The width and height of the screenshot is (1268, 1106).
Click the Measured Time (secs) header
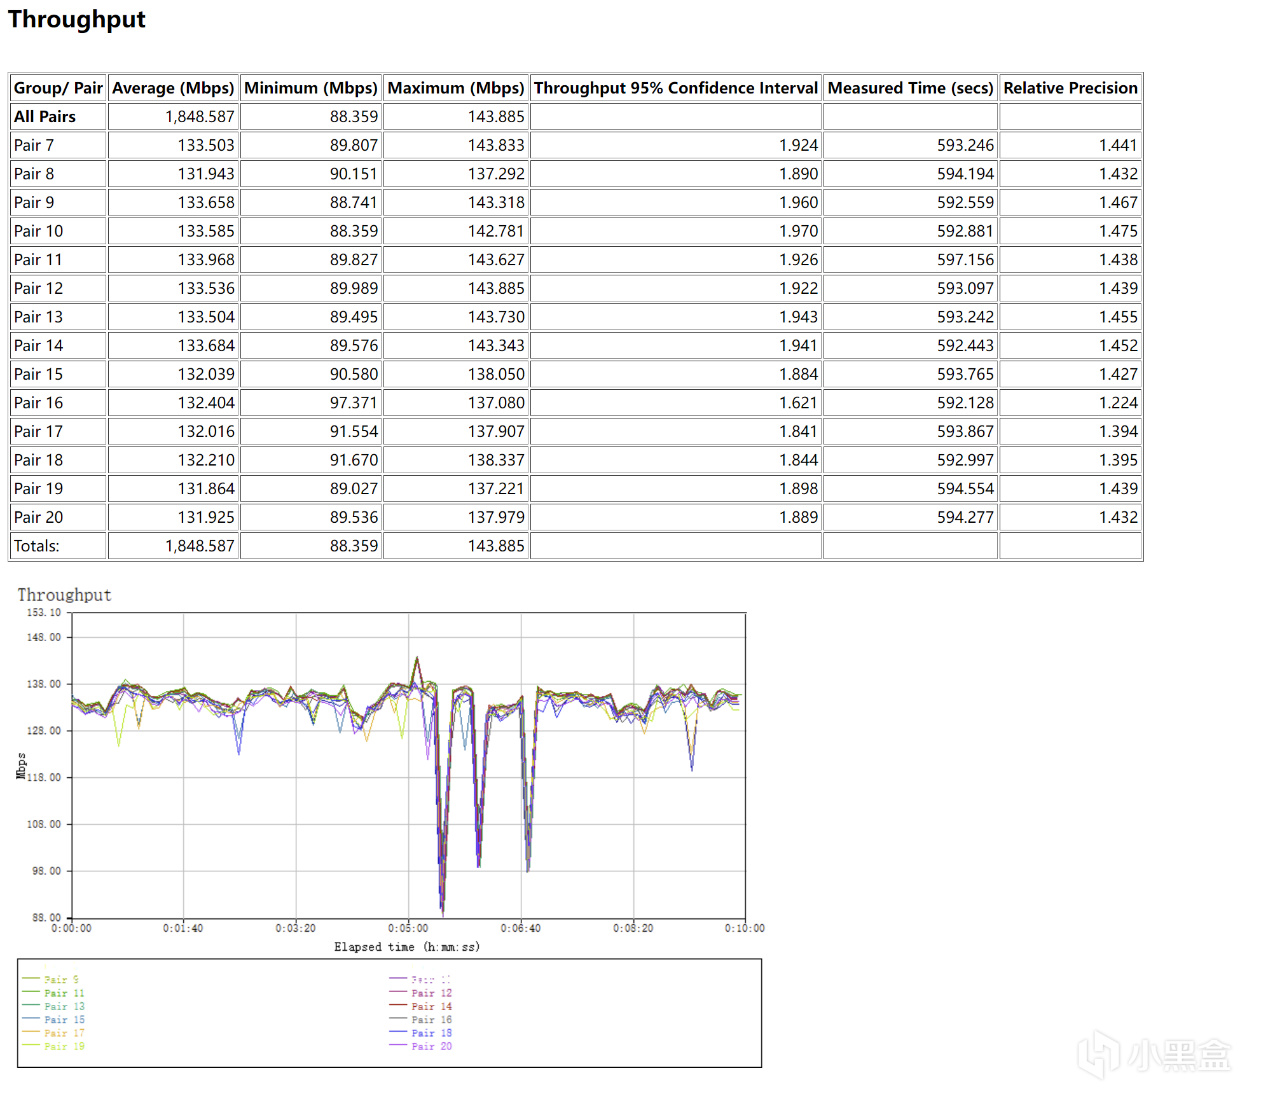(911, 88)
